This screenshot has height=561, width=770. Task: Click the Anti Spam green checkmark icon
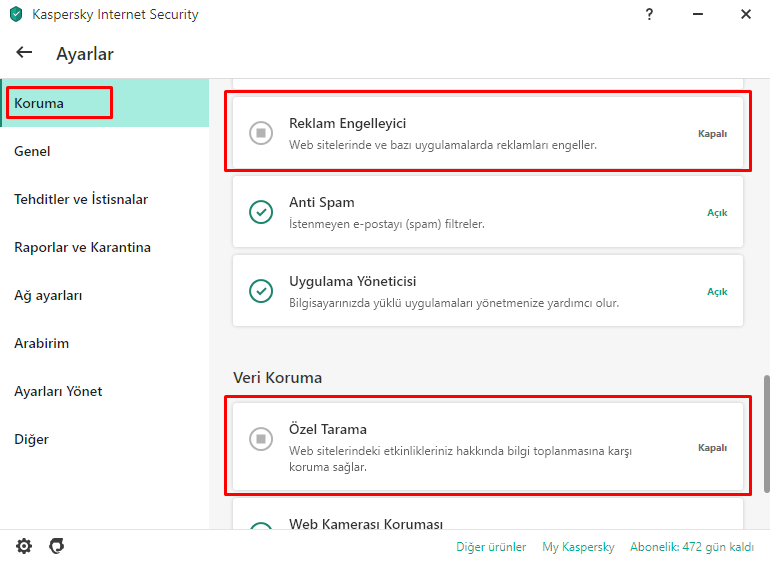tap(261, 212)
